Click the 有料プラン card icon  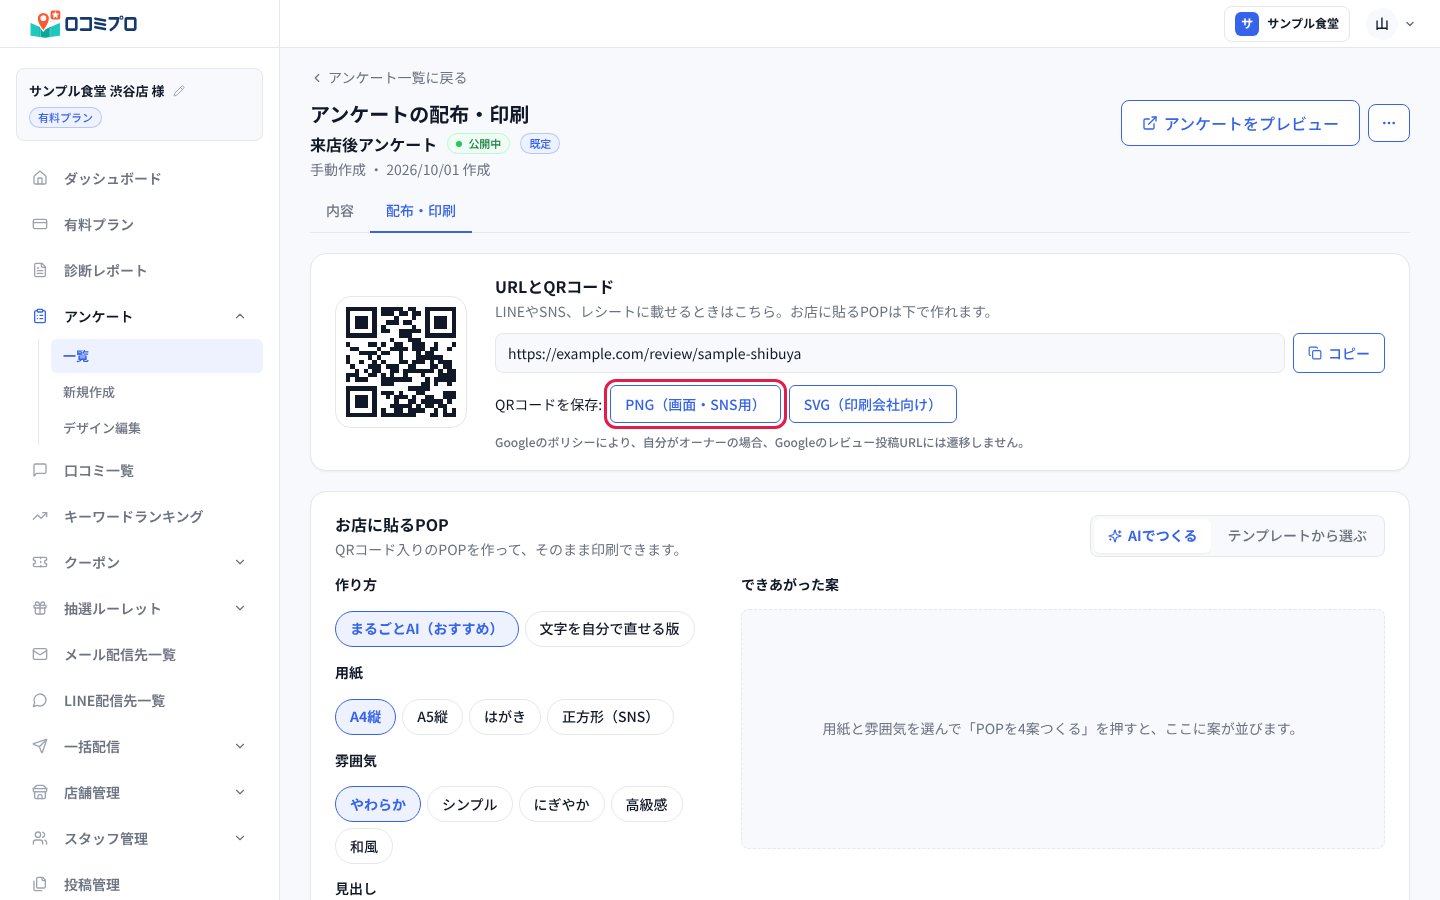(40, 224)
